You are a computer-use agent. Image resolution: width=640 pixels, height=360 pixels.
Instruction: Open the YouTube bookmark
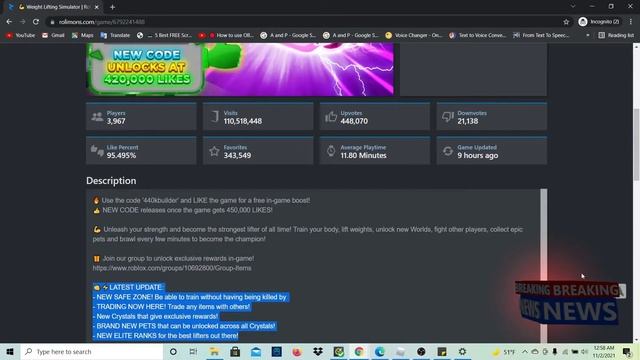point(20,36)
